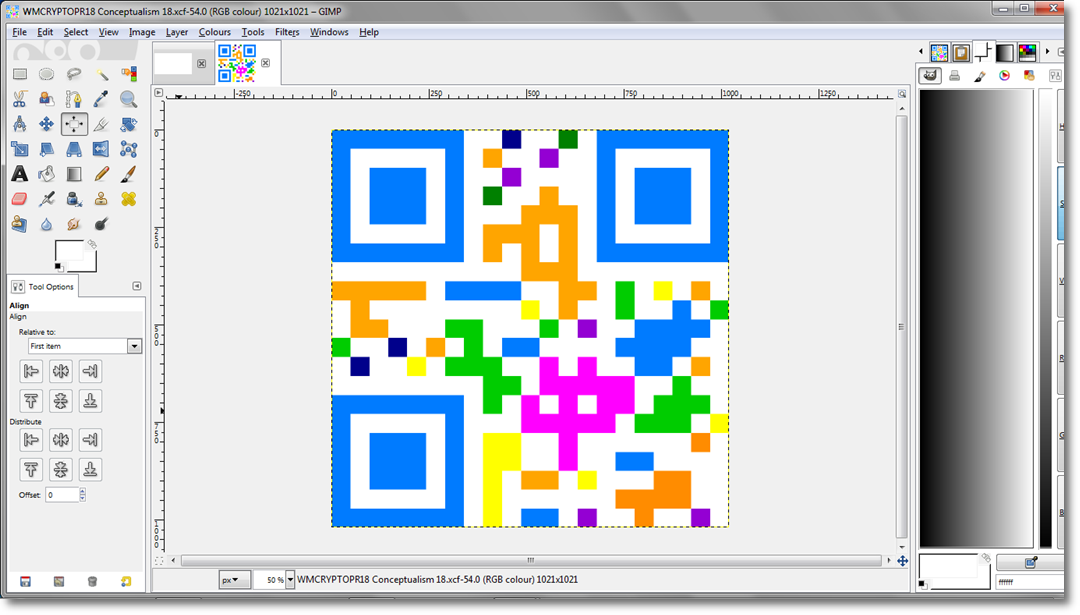1080x615 pixels.
Task: Delete tool options preset trash icon
Action: [92, 581]
